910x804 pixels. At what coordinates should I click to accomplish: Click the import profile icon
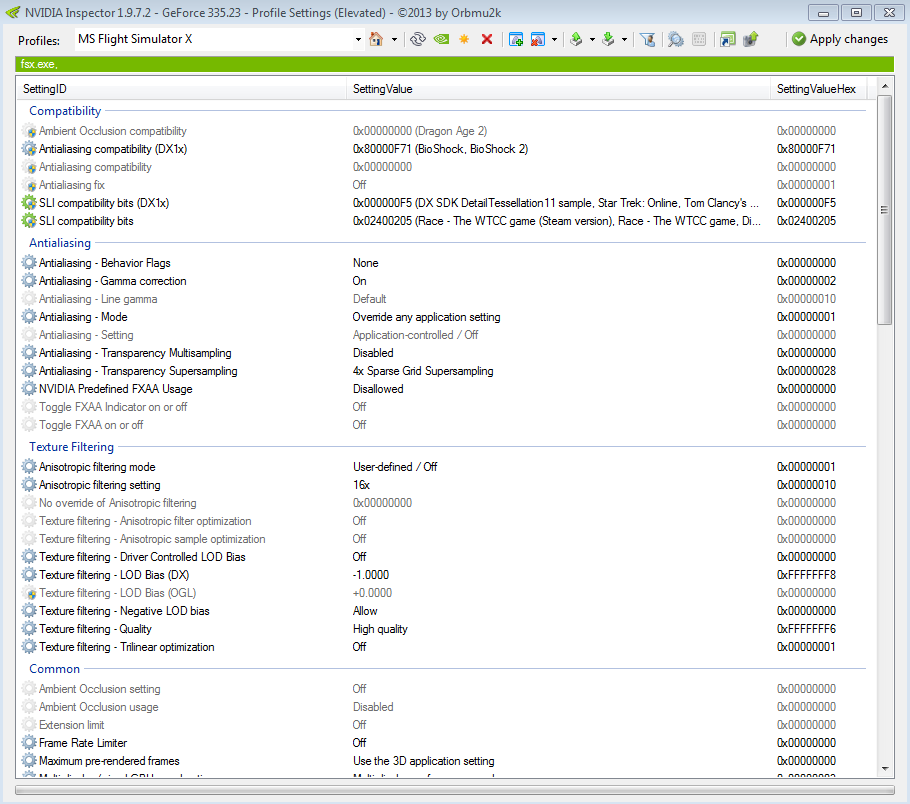(608, 39)
